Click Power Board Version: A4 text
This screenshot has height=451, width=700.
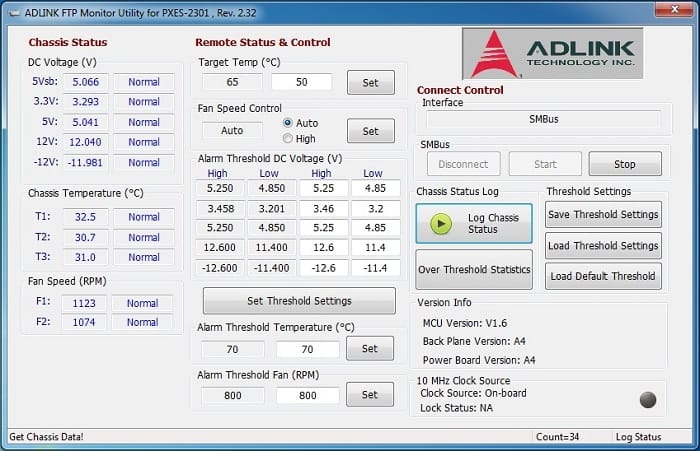tap(479, 360)
